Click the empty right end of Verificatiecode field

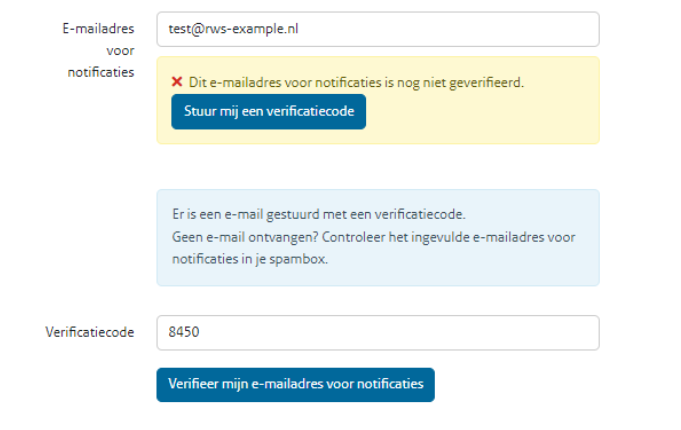[x=540, y=333]
